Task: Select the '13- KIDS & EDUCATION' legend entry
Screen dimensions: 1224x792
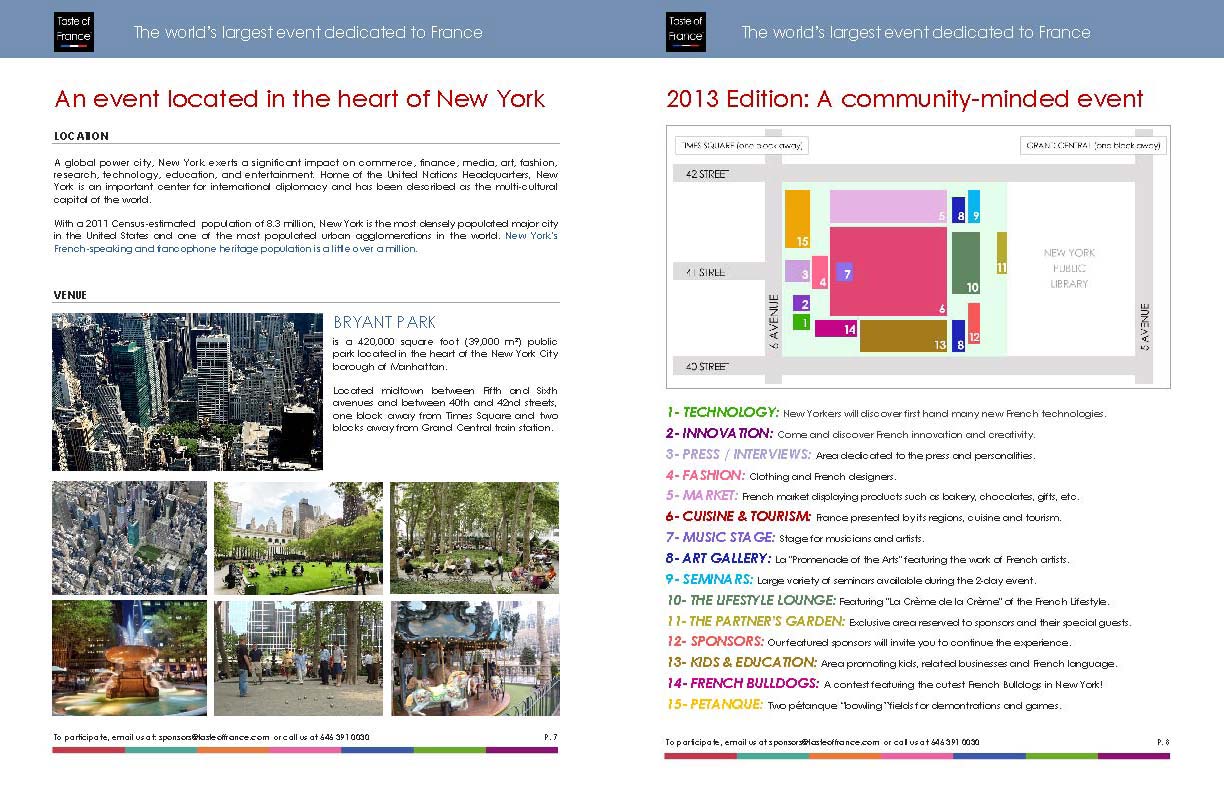Action: (x=741, y=663)
